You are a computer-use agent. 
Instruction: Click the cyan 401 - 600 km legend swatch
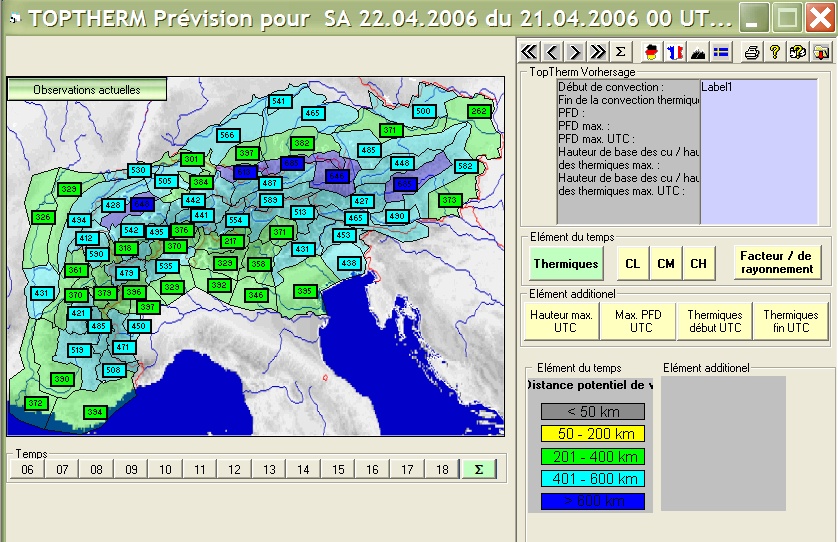click(x=593, y=478)
